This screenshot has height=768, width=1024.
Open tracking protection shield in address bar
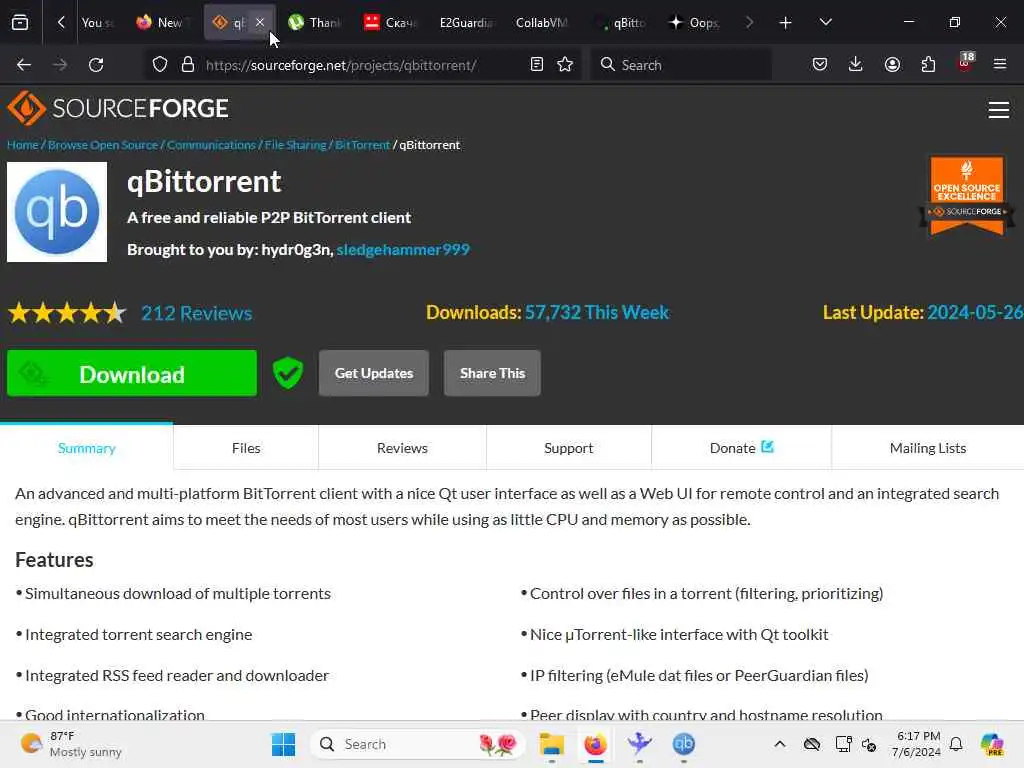tap(160, 65)
